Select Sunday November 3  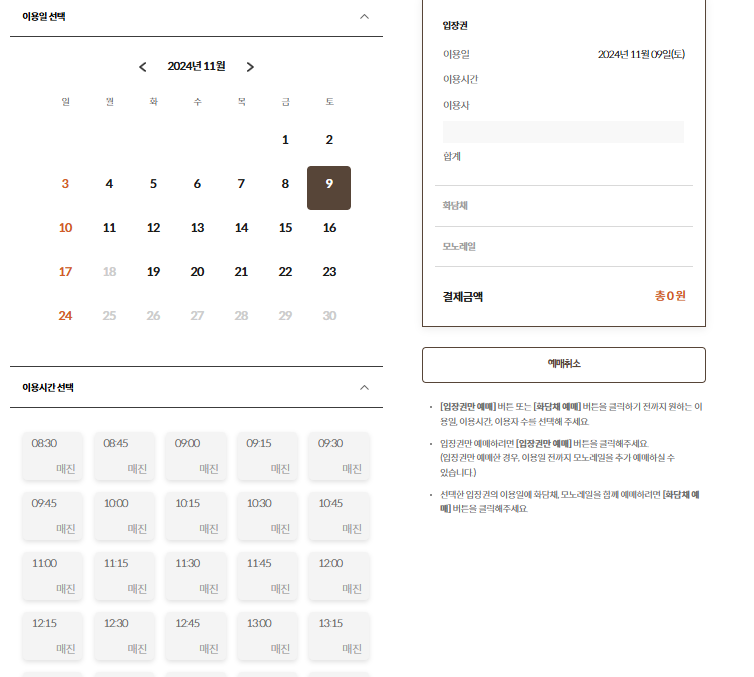[x=65, y=184]
